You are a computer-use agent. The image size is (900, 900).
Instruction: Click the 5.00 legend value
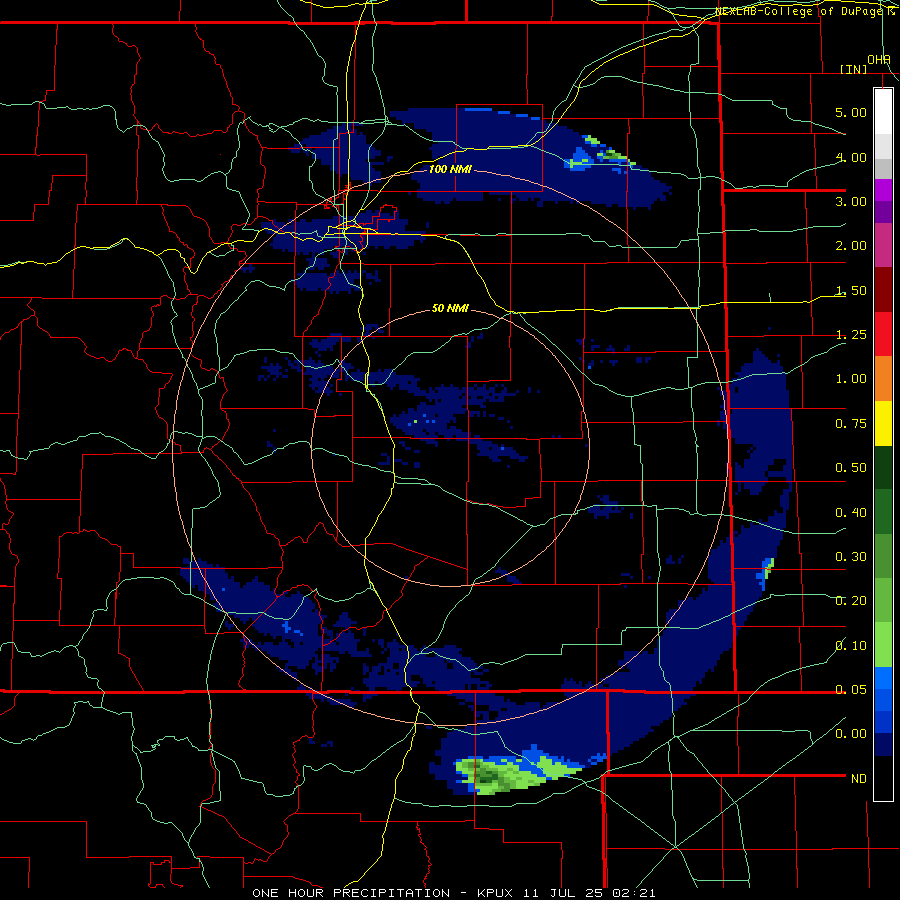coord(851,112)
